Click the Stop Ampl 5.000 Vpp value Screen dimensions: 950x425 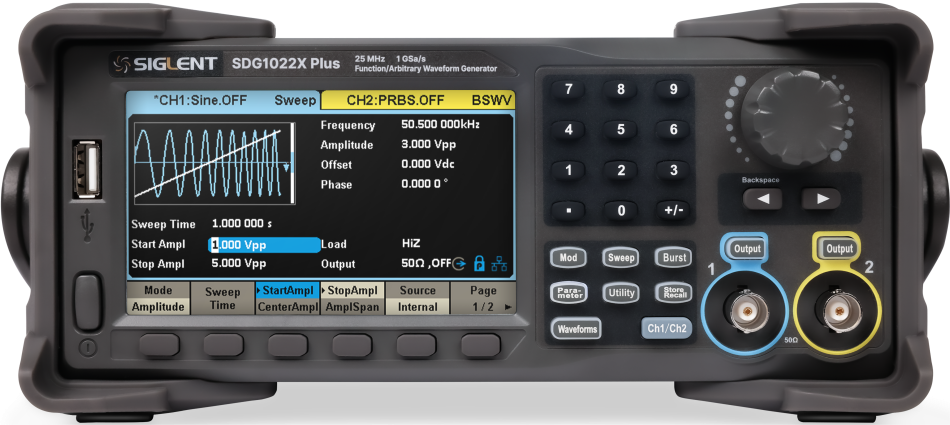[239, 264]
